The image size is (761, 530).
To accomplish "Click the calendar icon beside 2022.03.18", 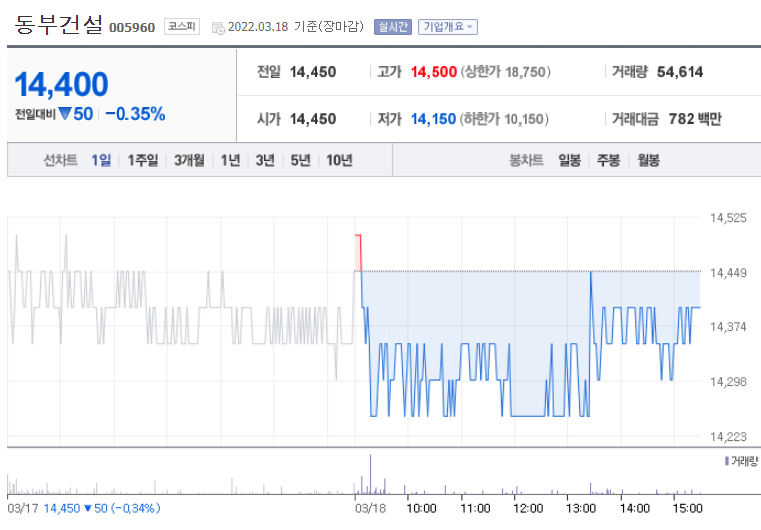I will pyautogui.click(x=218, y=28).
